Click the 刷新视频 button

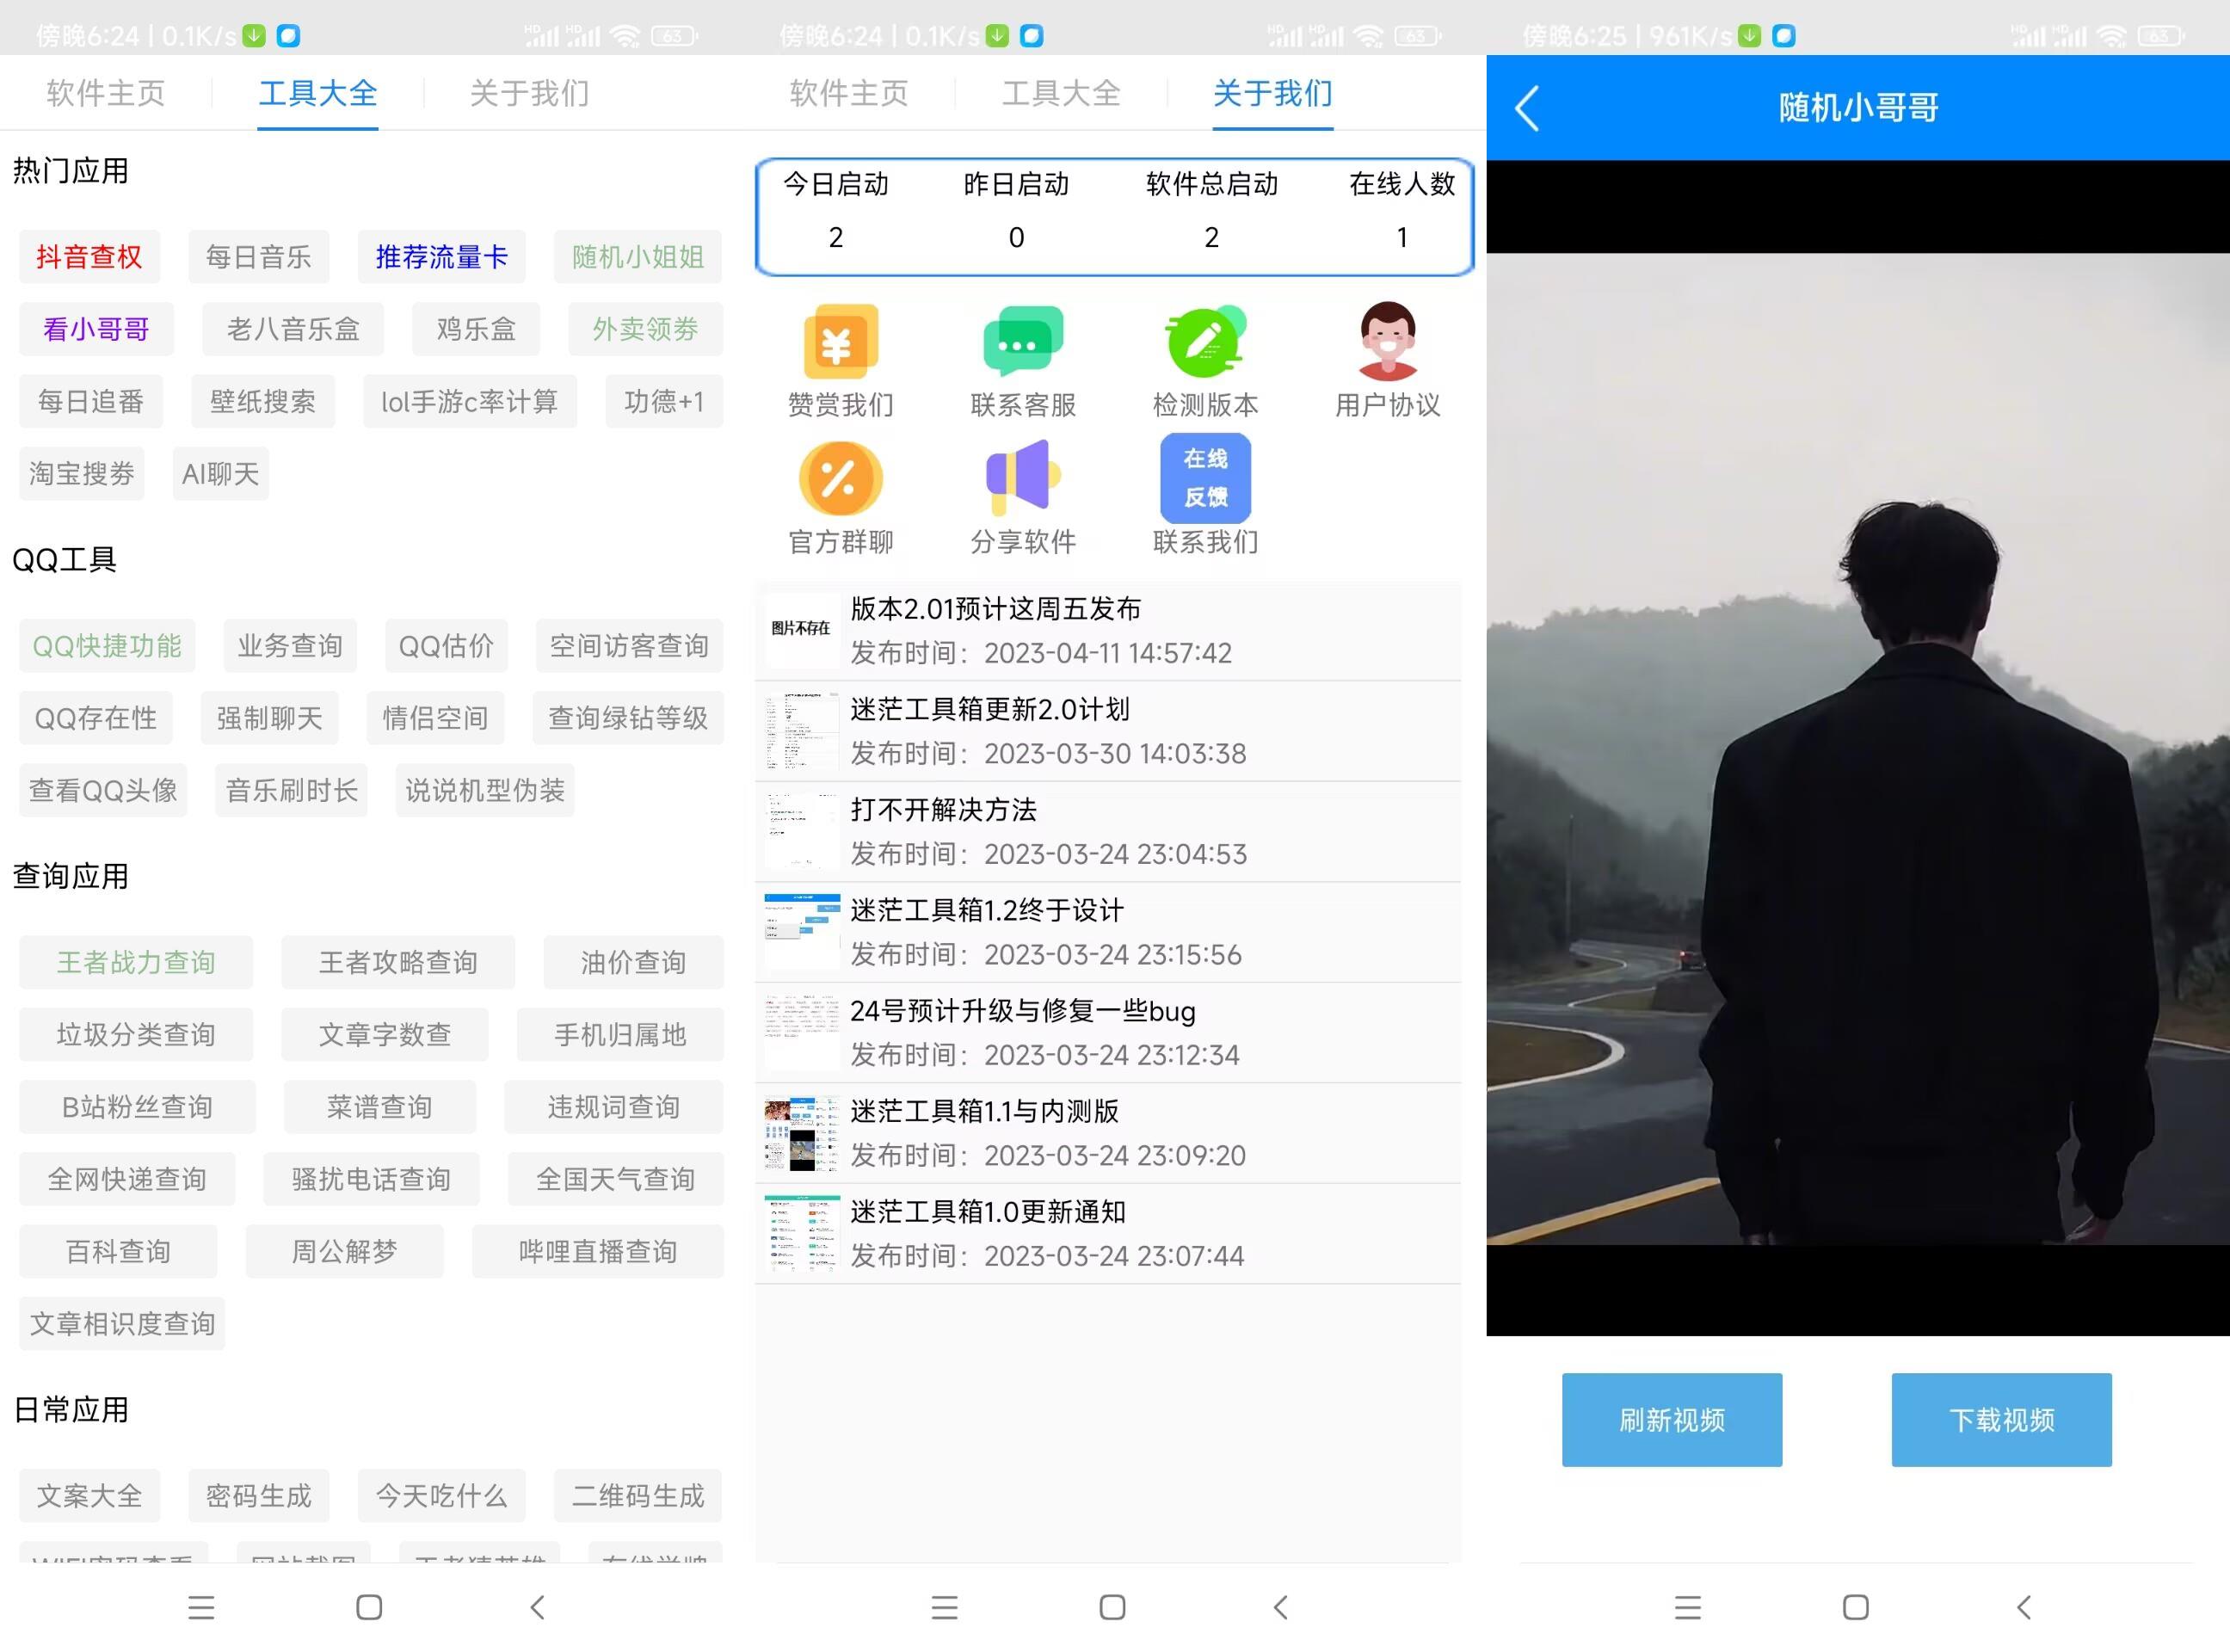[x=1671, y=1419]
